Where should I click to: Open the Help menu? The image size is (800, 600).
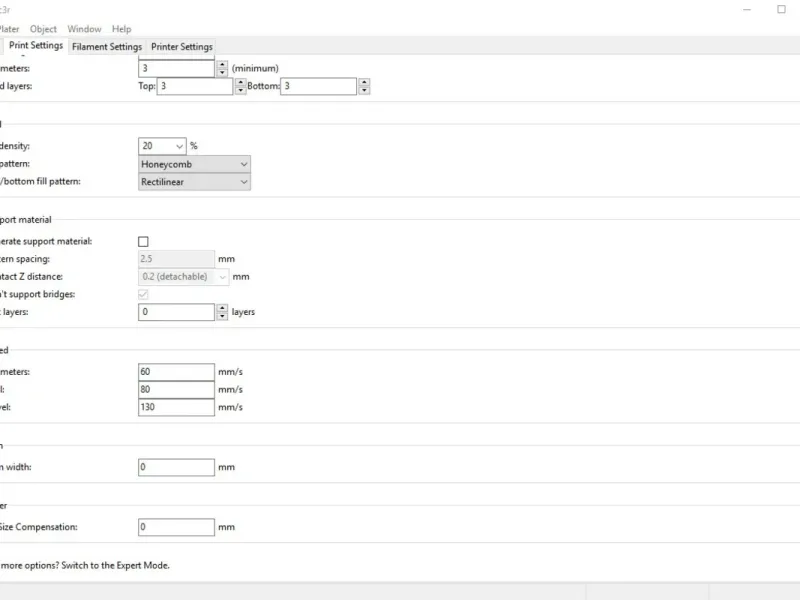[x=122, y=29]
